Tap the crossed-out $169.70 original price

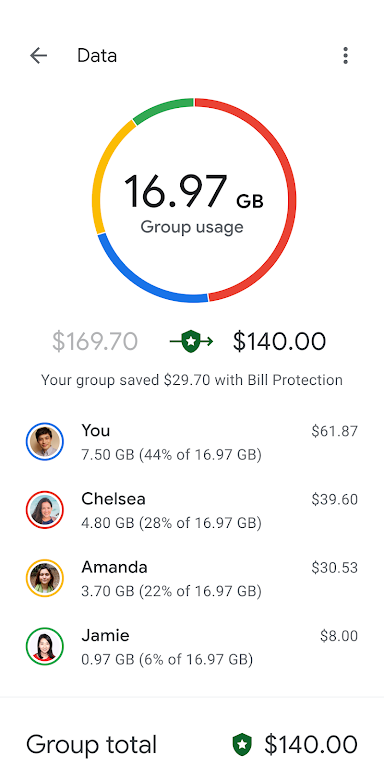click(95, 341)
